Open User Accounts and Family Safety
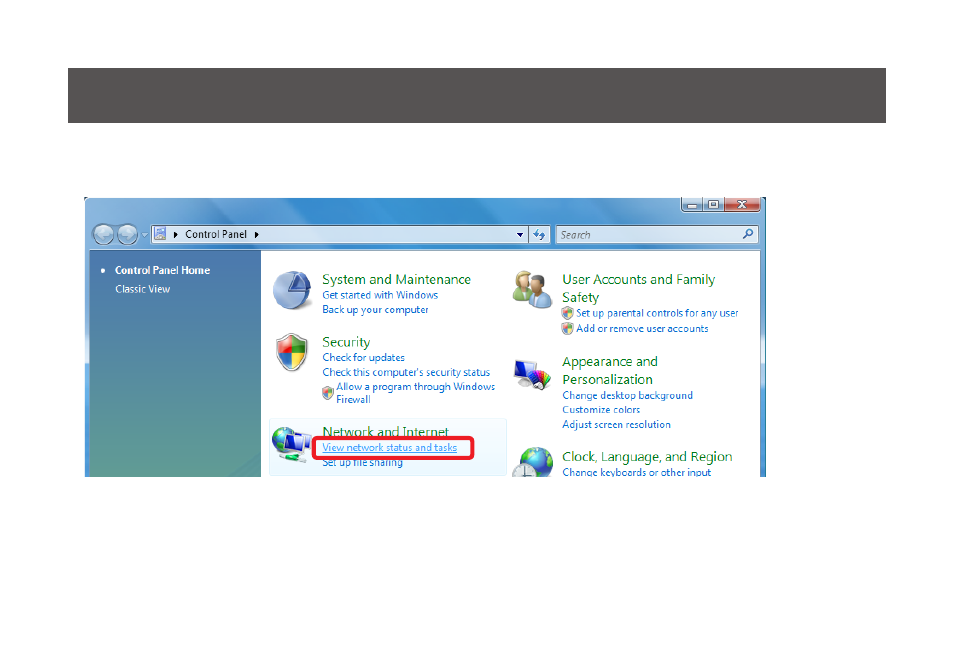This screenshot has height=664, width=954. pyautogui.click(x=638, y=288)
